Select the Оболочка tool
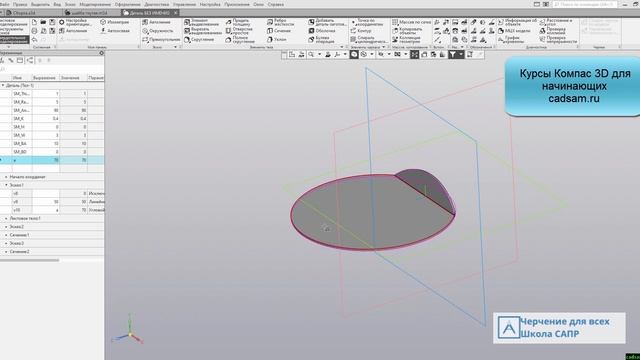This screenshot has height=360, width=640. [x=322, y=31]
